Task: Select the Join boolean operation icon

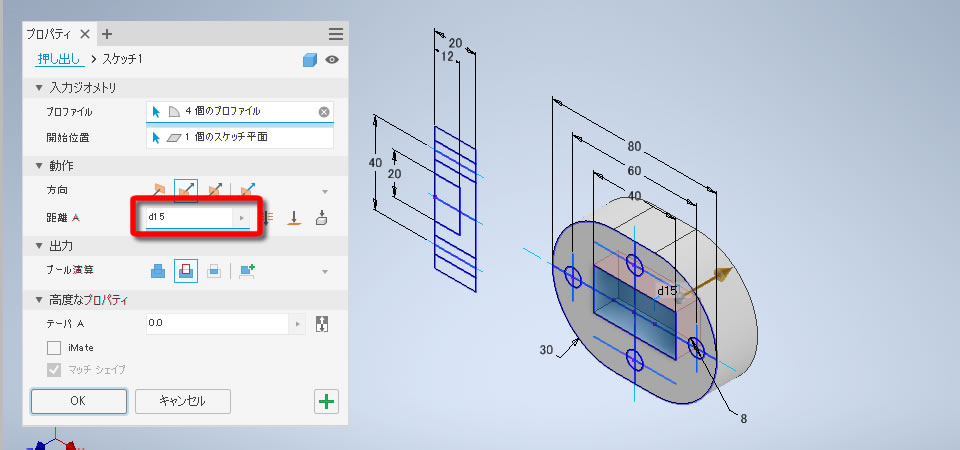Action: (x=158, y=270)
